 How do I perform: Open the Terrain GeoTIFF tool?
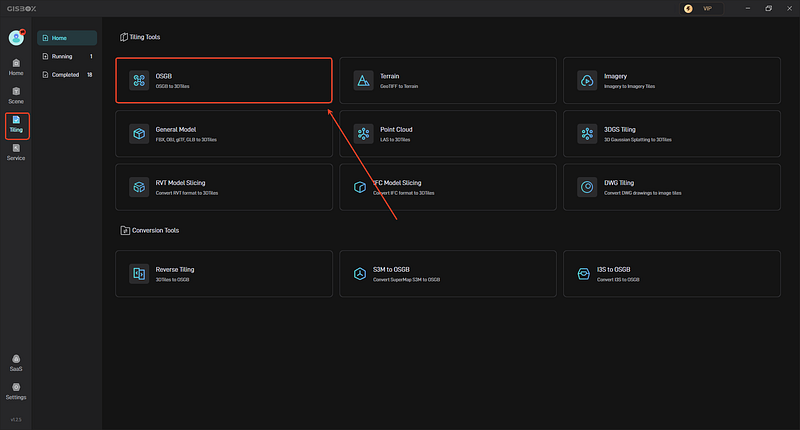(447, 81)
